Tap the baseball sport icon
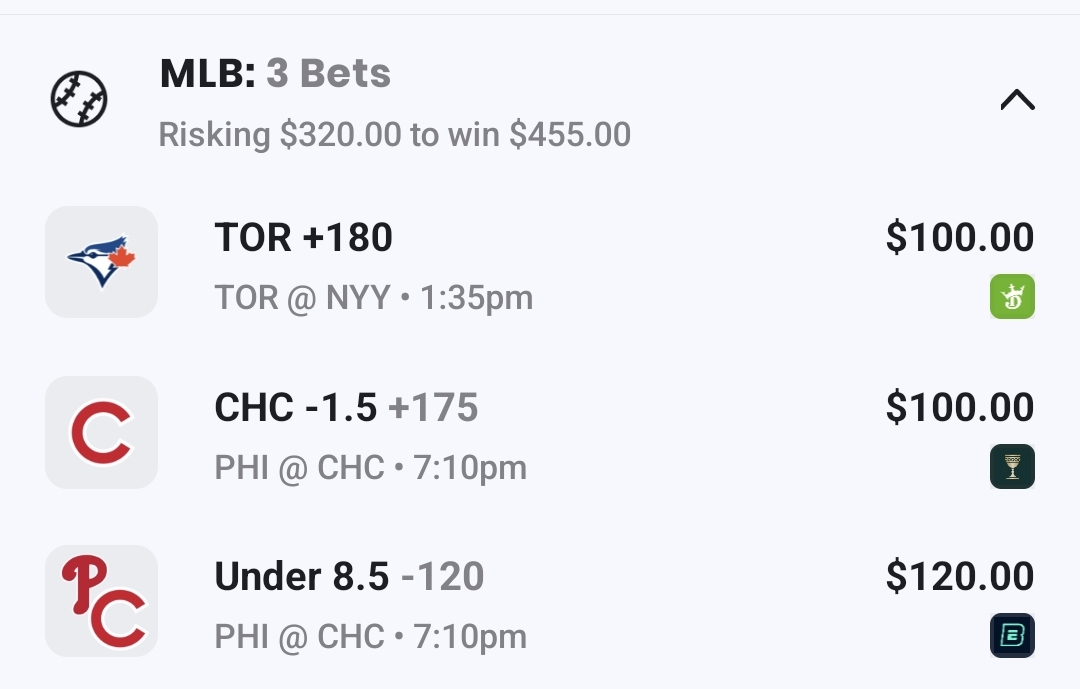1080x689 pixels. coord(79,99)
